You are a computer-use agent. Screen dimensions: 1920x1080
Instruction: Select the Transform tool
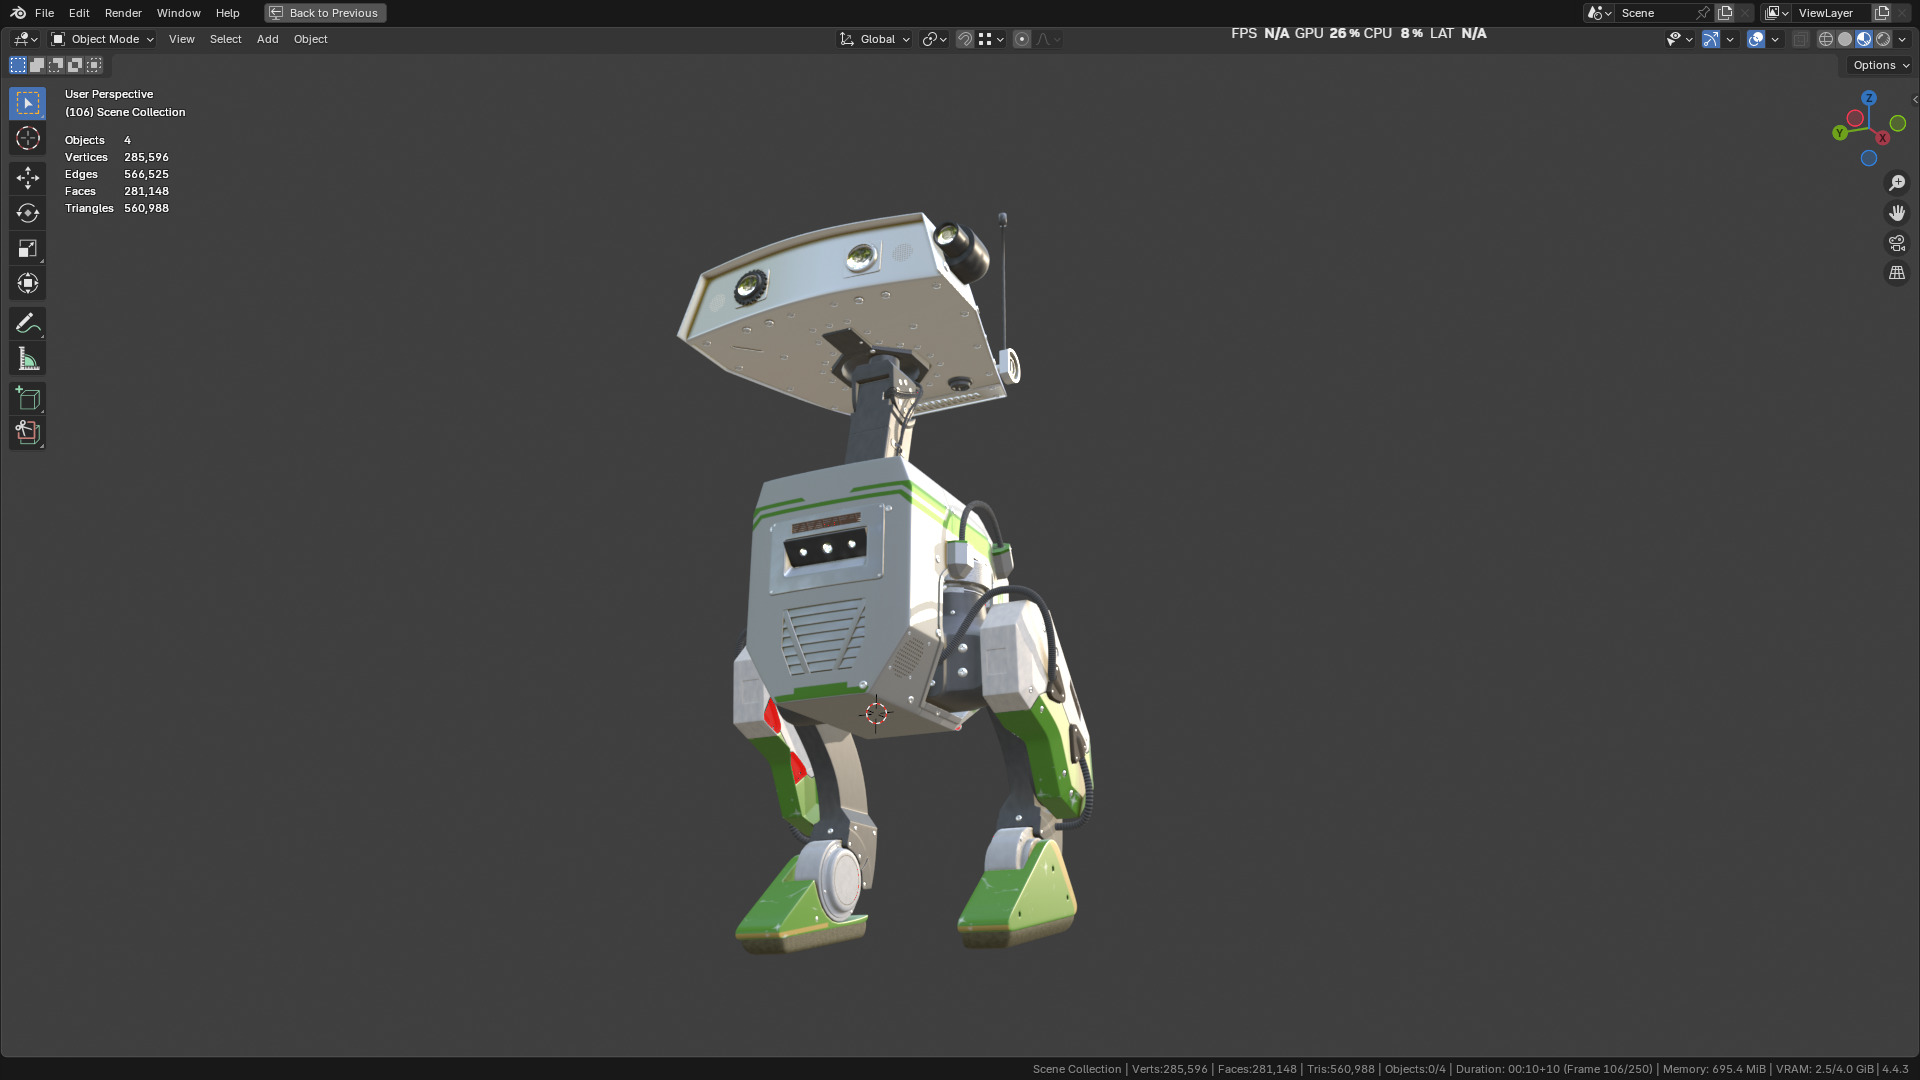pyautogui.click(x=27, y=283)
